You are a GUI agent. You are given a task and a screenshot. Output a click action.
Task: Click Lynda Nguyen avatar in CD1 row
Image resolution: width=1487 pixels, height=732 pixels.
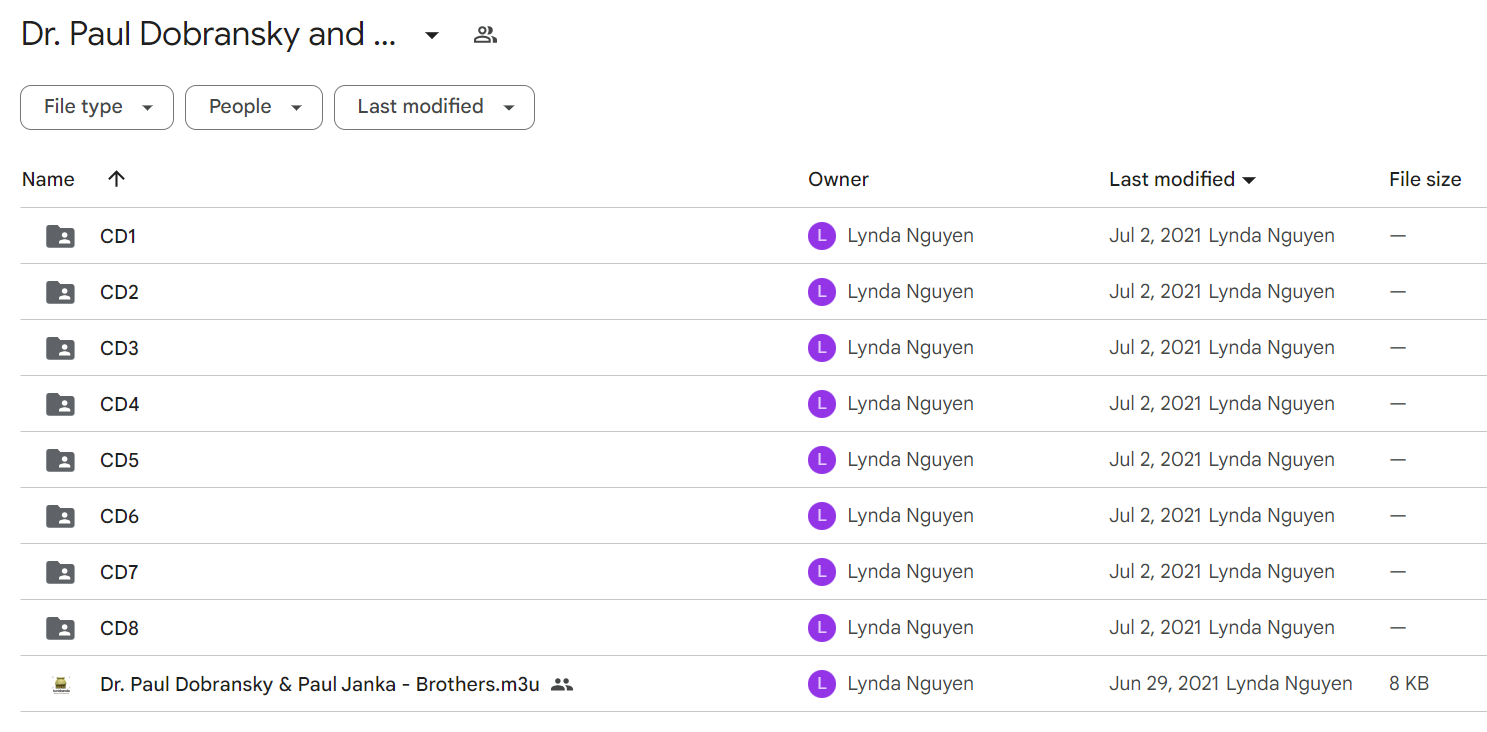point(822,236)
